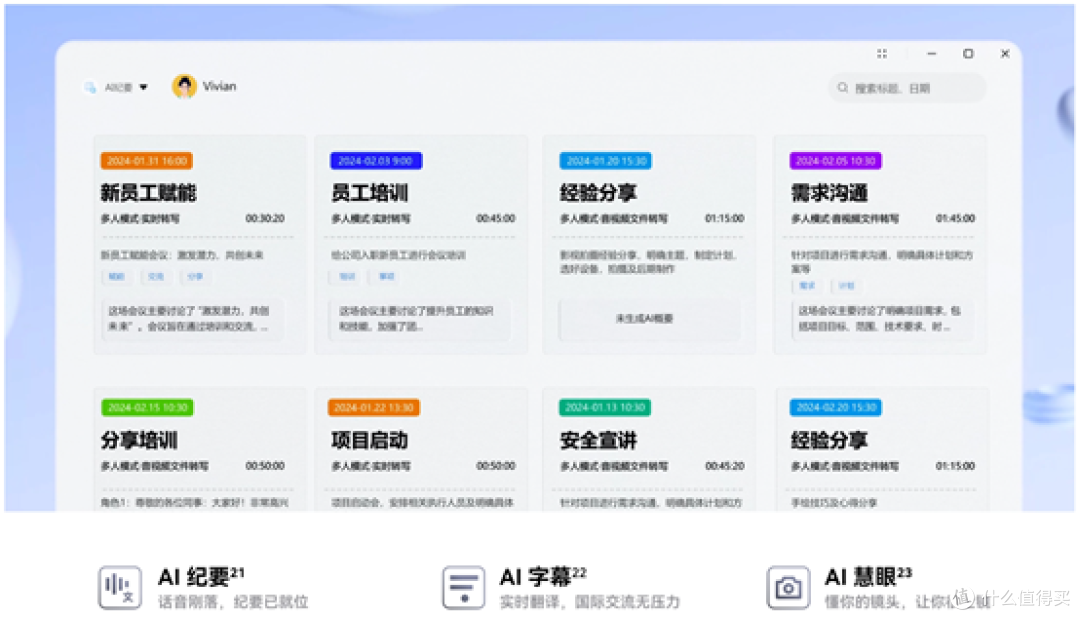Click the purple 2024-02-05 10:30 date badge
1080x620 pixels.
(x=835, y=161)
